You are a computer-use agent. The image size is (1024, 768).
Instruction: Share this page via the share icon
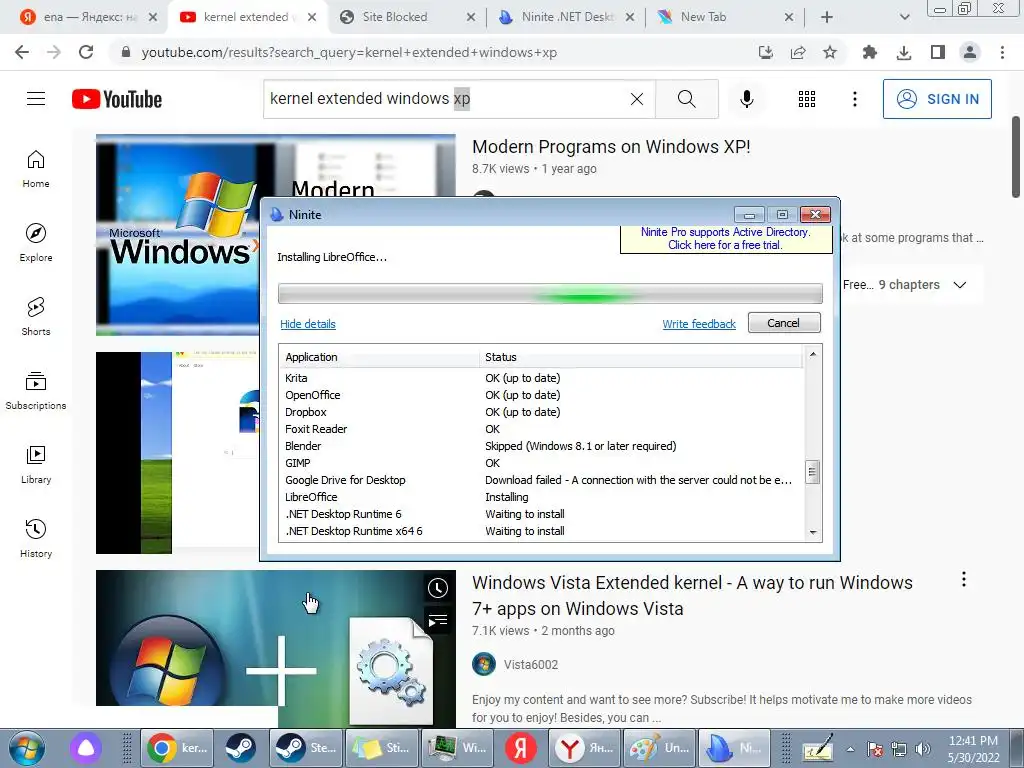pyautogui.click(x=798, y=52)
